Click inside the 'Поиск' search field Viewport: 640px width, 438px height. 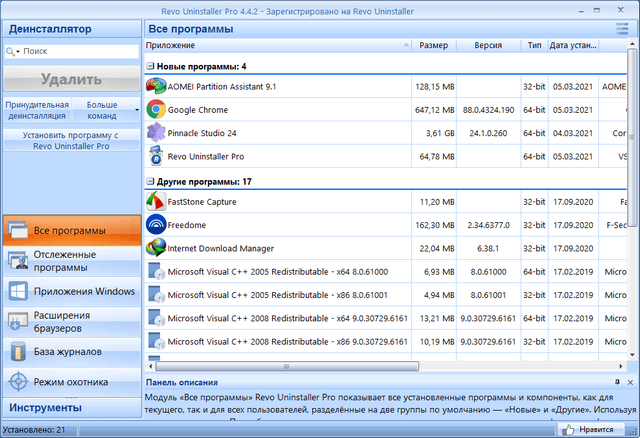pyautogui.click(x=75, y=50)
